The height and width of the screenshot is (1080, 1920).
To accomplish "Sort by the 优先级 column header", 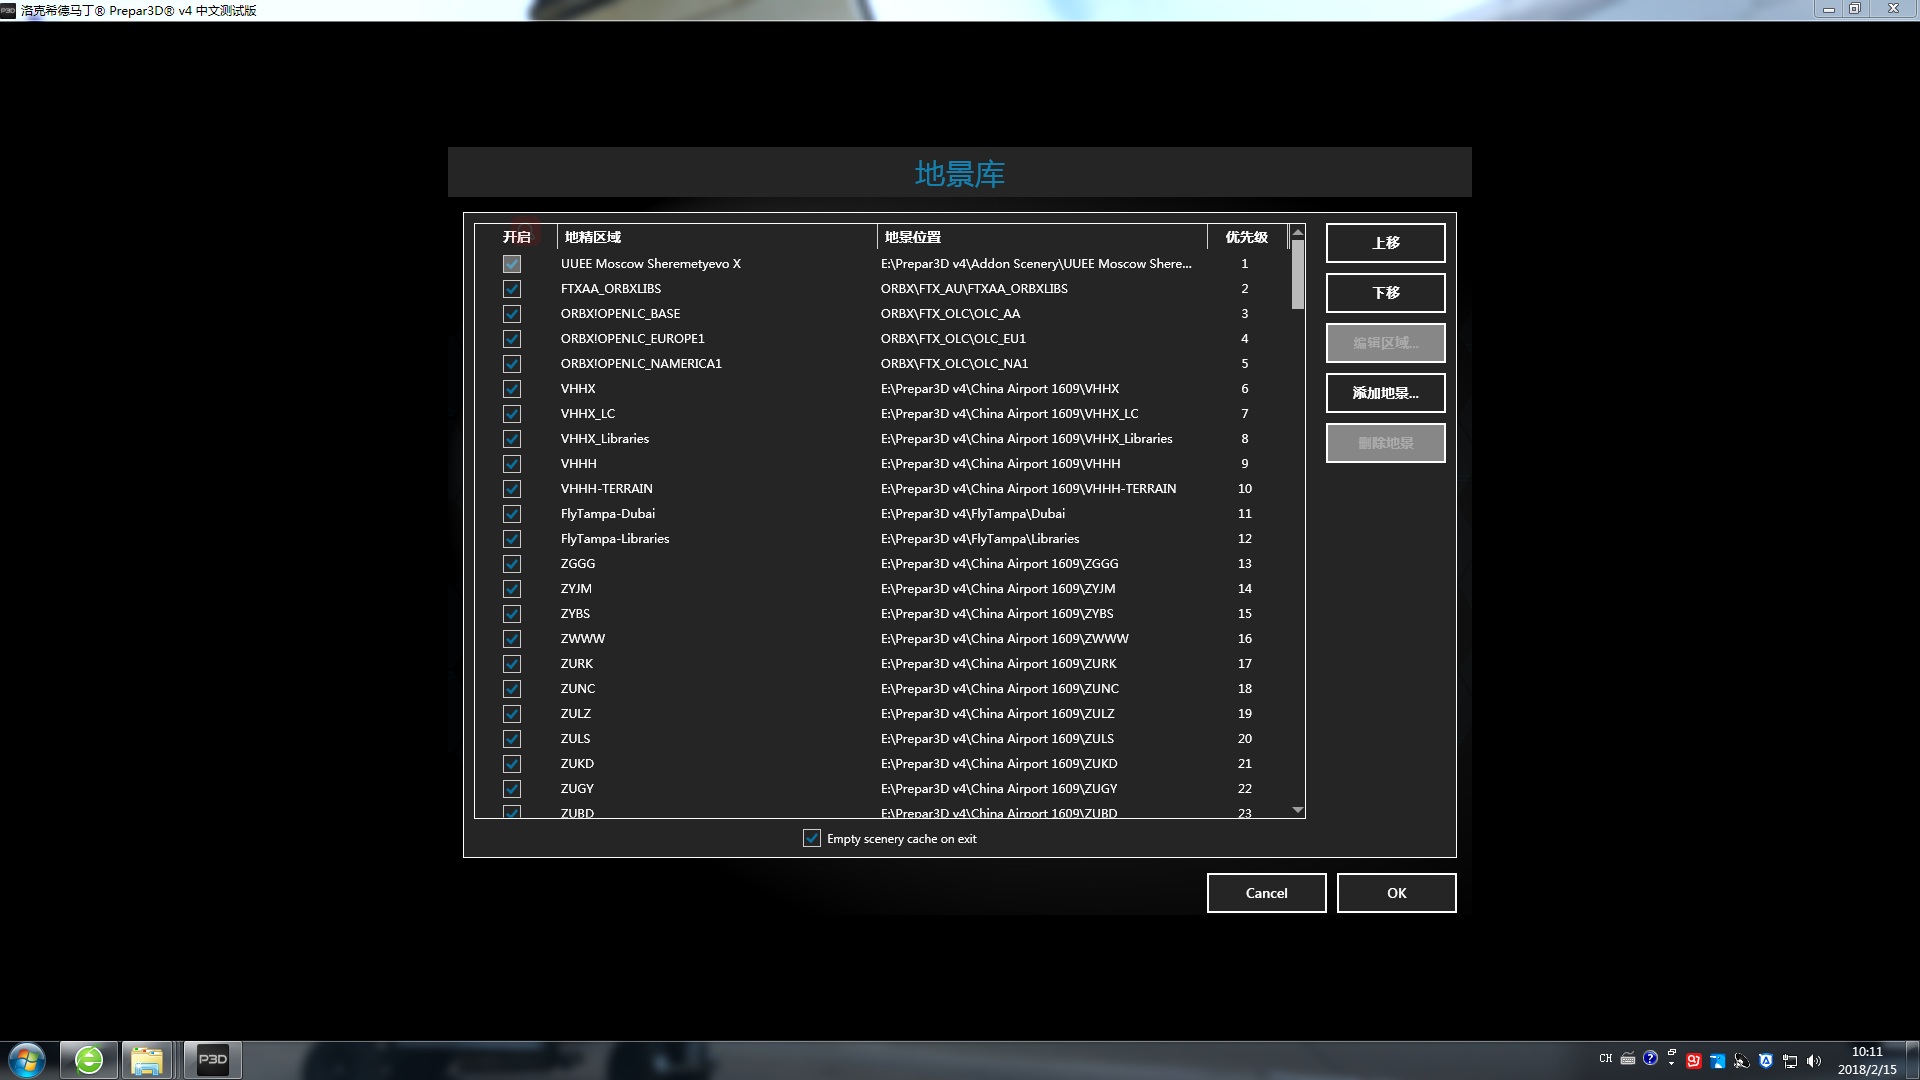I will click(x=1247, y=237).
